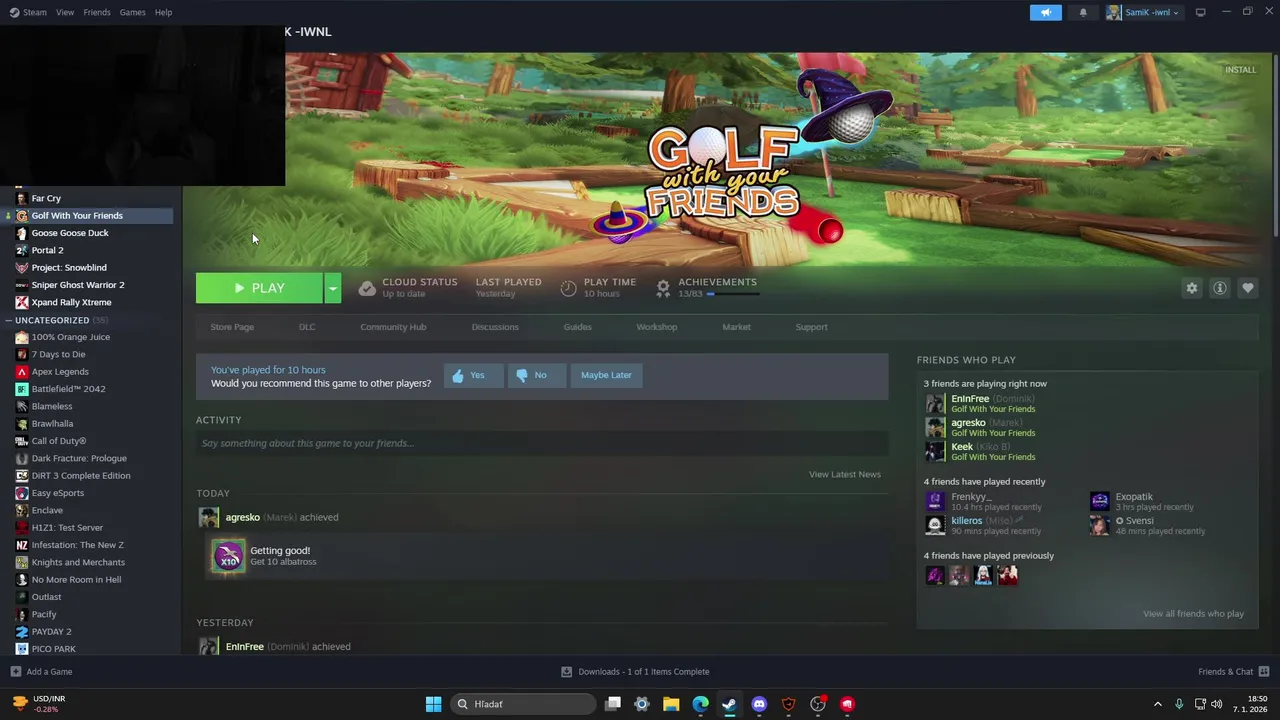This screenshot has height=720, width=1280.
Task: Click Maybe Later button
Action: coord(606,375)
